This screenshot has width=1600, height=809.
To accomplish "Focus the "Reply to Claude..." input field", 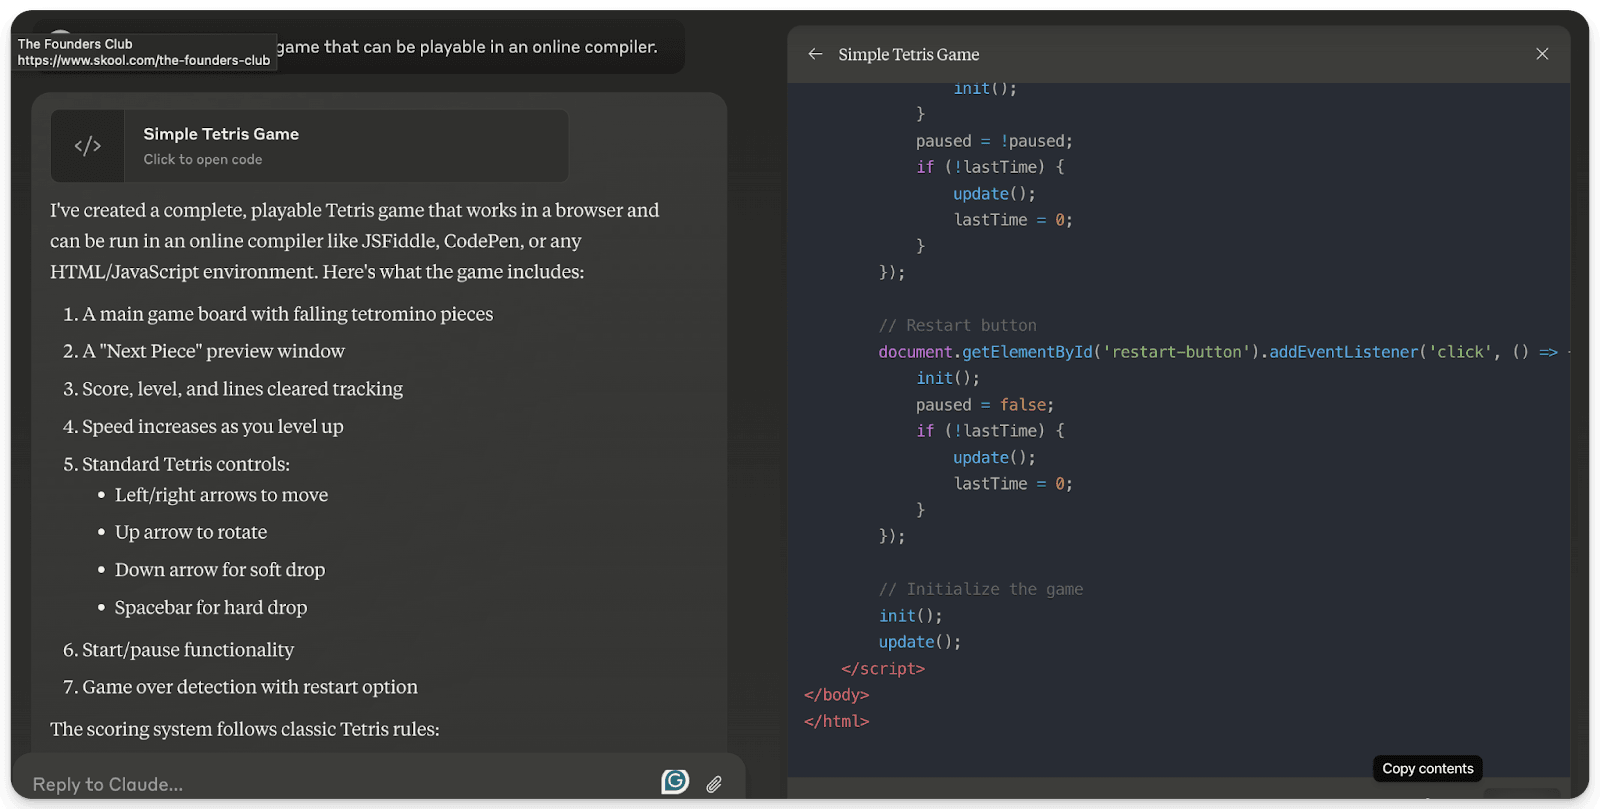I will tap(330, 784).
